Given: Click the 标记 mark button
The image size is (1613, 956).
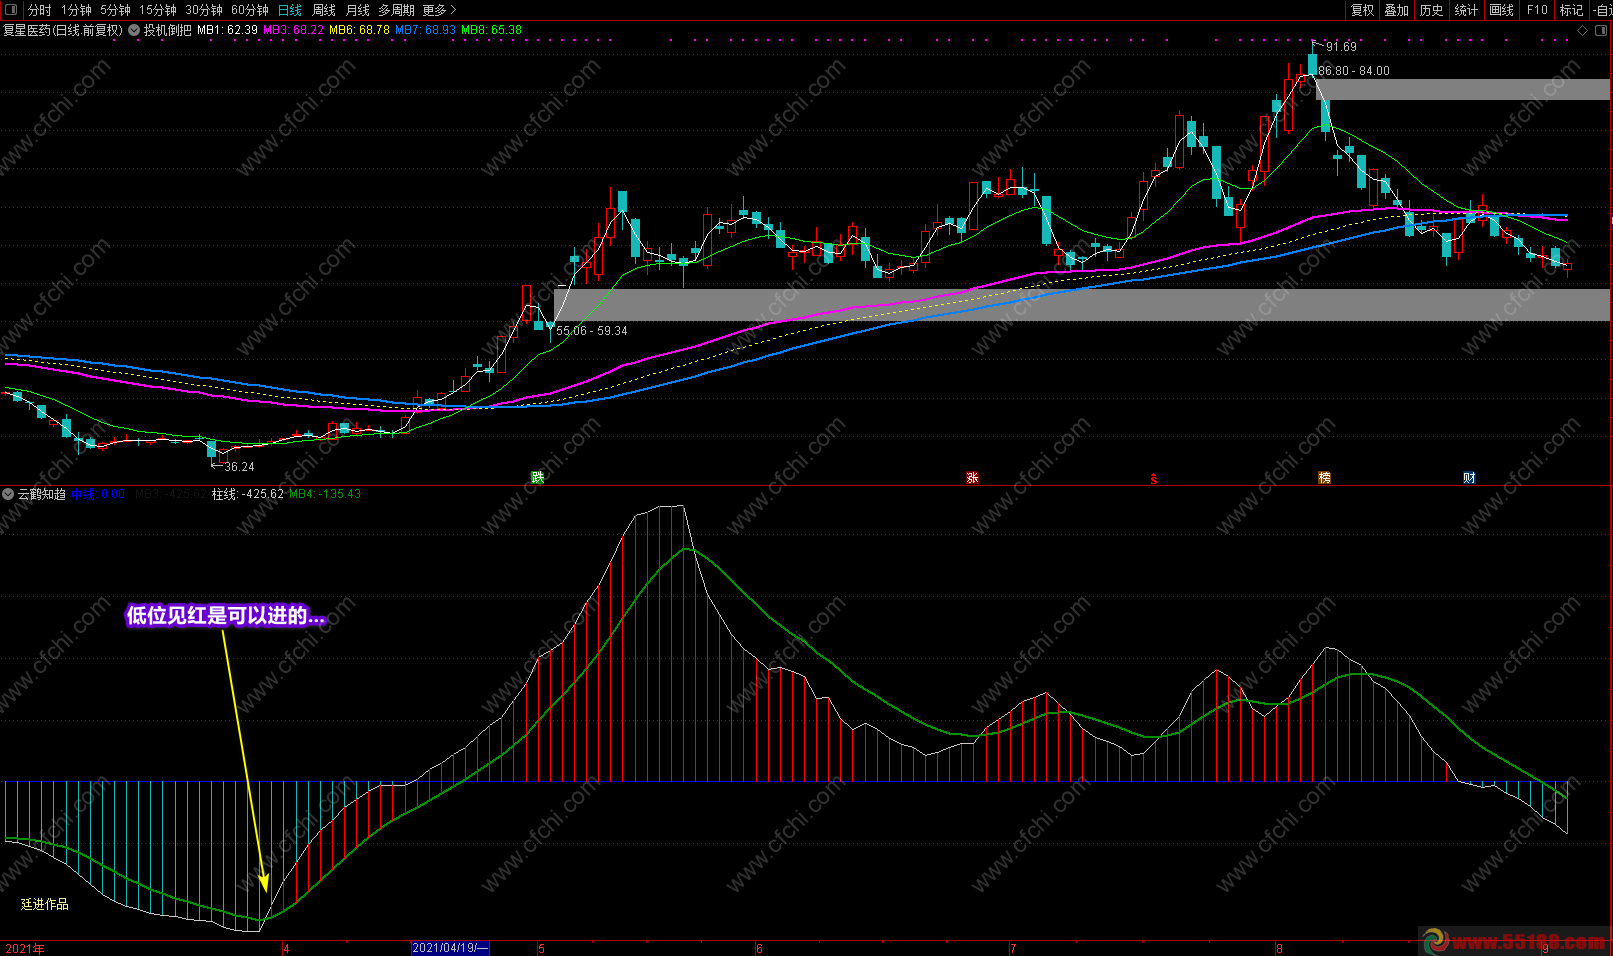Looking at the screenshot, I should tap(1572, 10).
